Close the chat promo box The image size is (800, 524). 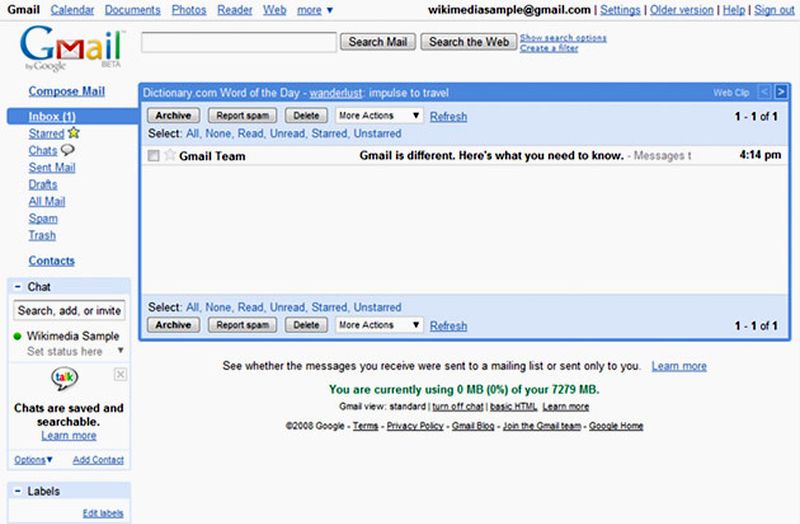[x=120, y=375]
